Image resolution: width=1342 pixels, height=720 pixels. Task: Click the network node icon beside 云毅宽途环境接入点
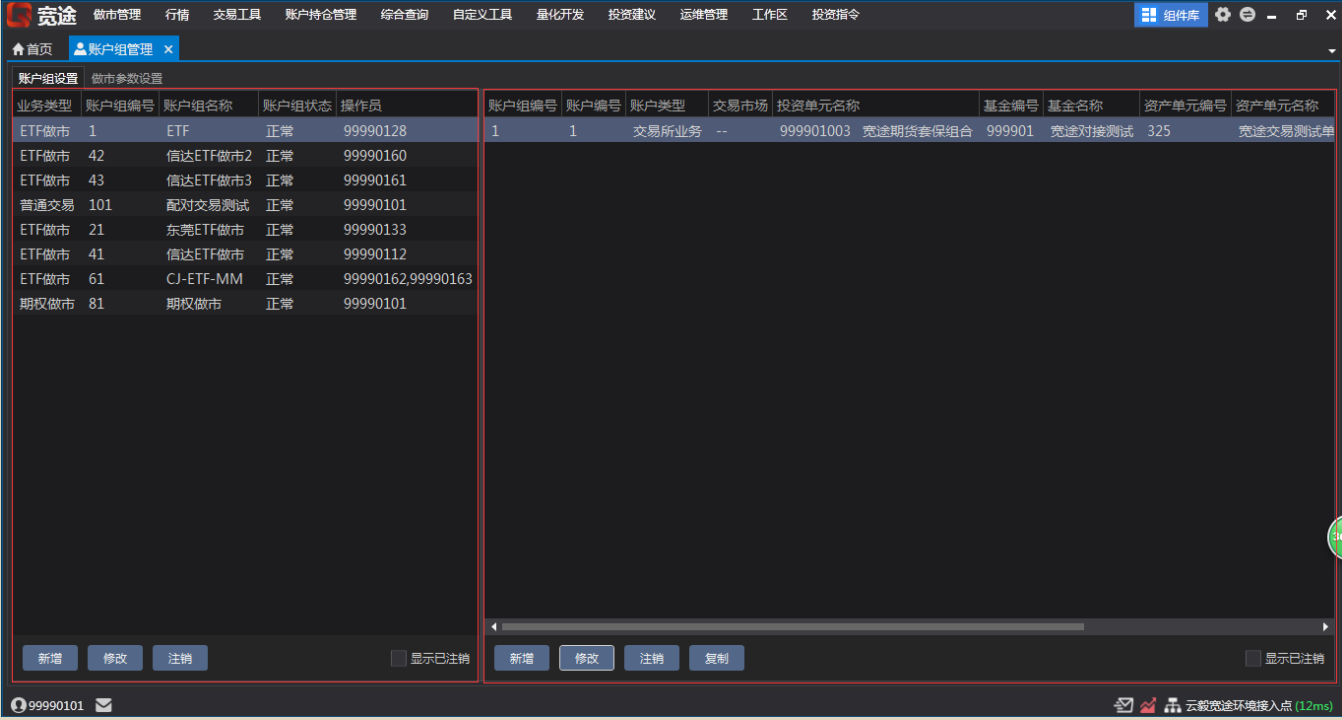[x=1173, y=705]
